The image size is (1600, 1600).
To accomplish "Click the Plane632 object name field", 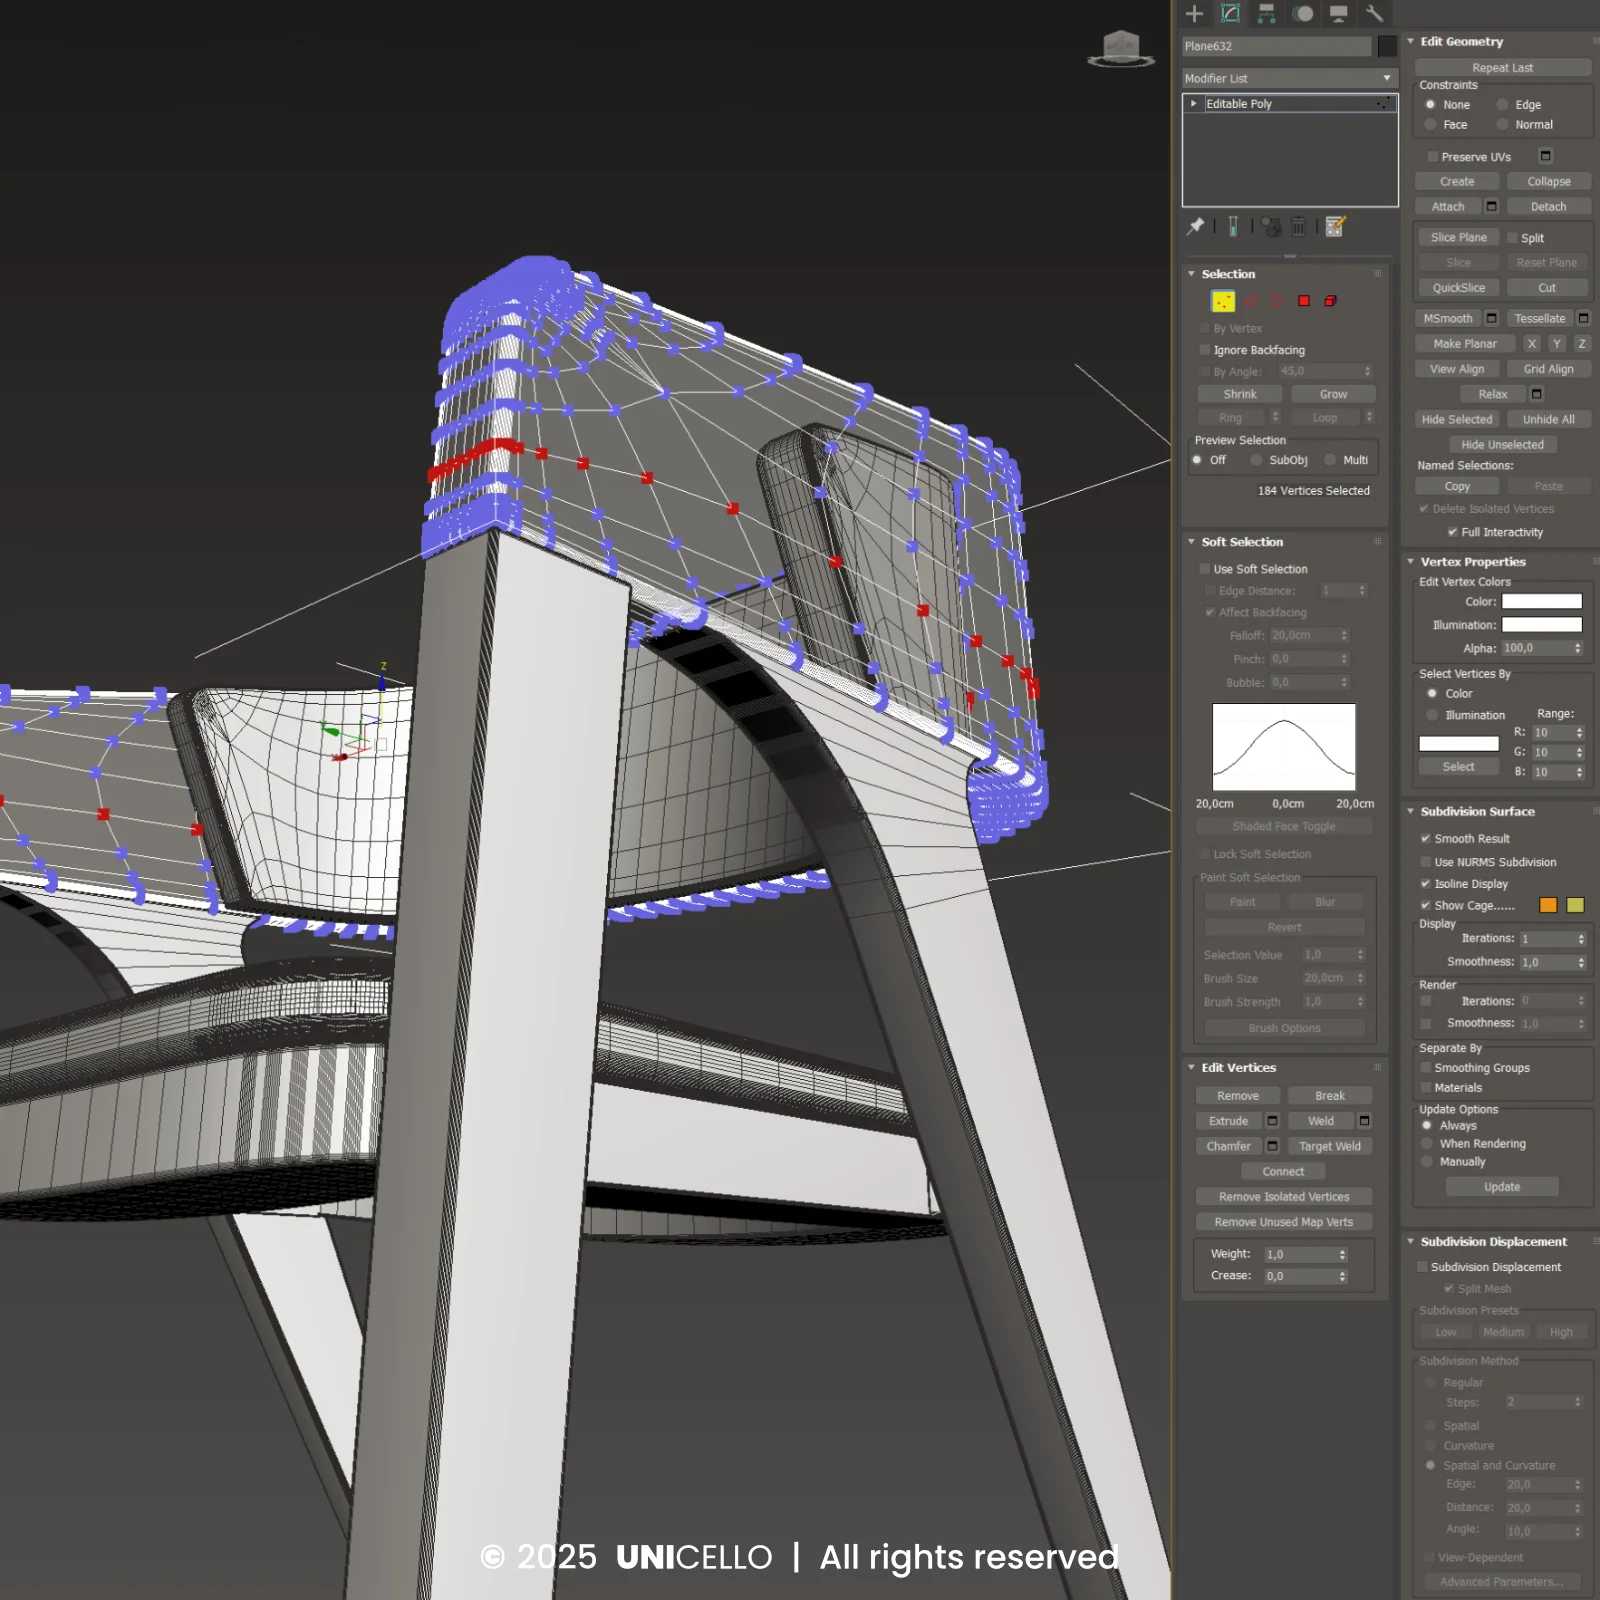I will (x=1276, y=46).
